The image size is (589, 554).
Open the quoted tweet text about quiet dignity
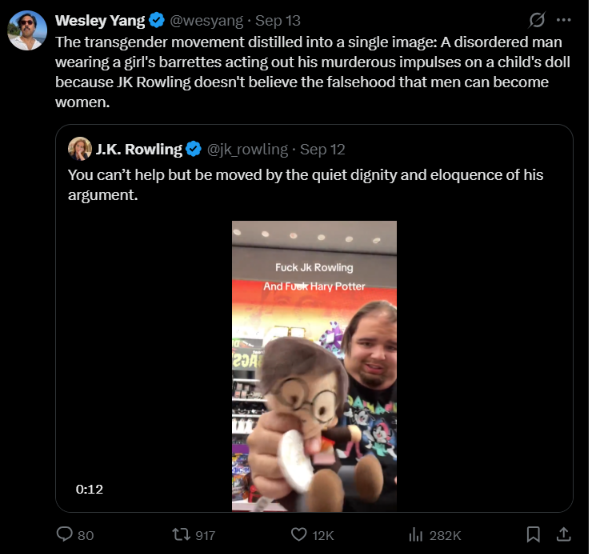305,185
